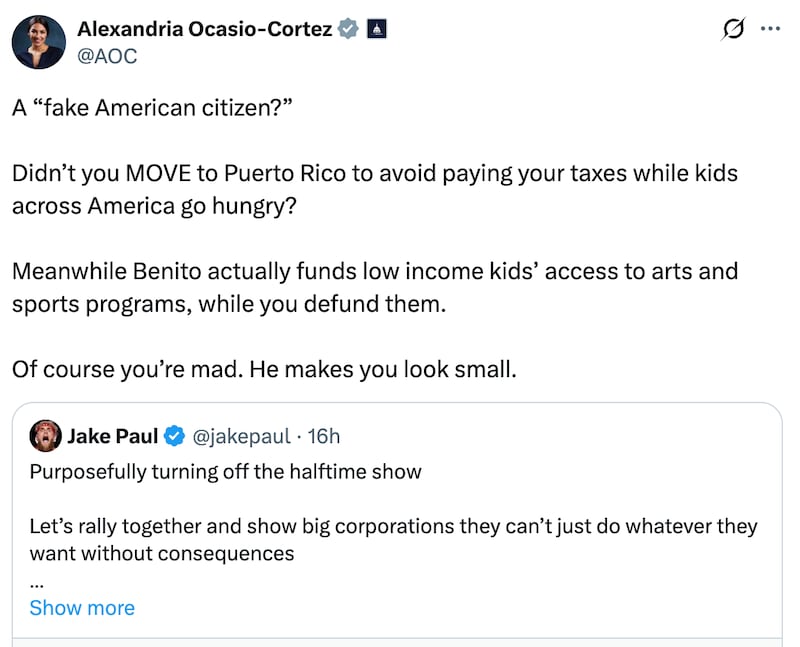
Task: Click Jake Paul's display name
Action: (113, 436)
